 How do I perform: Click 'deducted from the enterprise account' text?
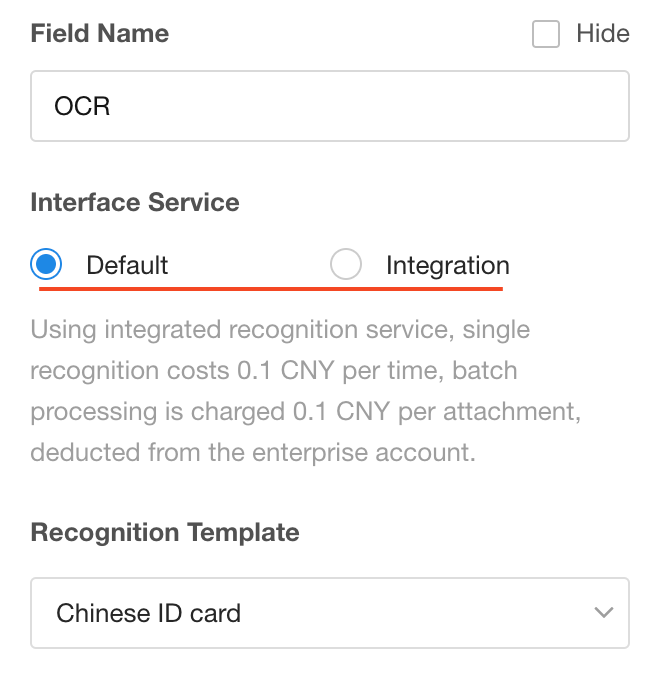click(252, 452)
